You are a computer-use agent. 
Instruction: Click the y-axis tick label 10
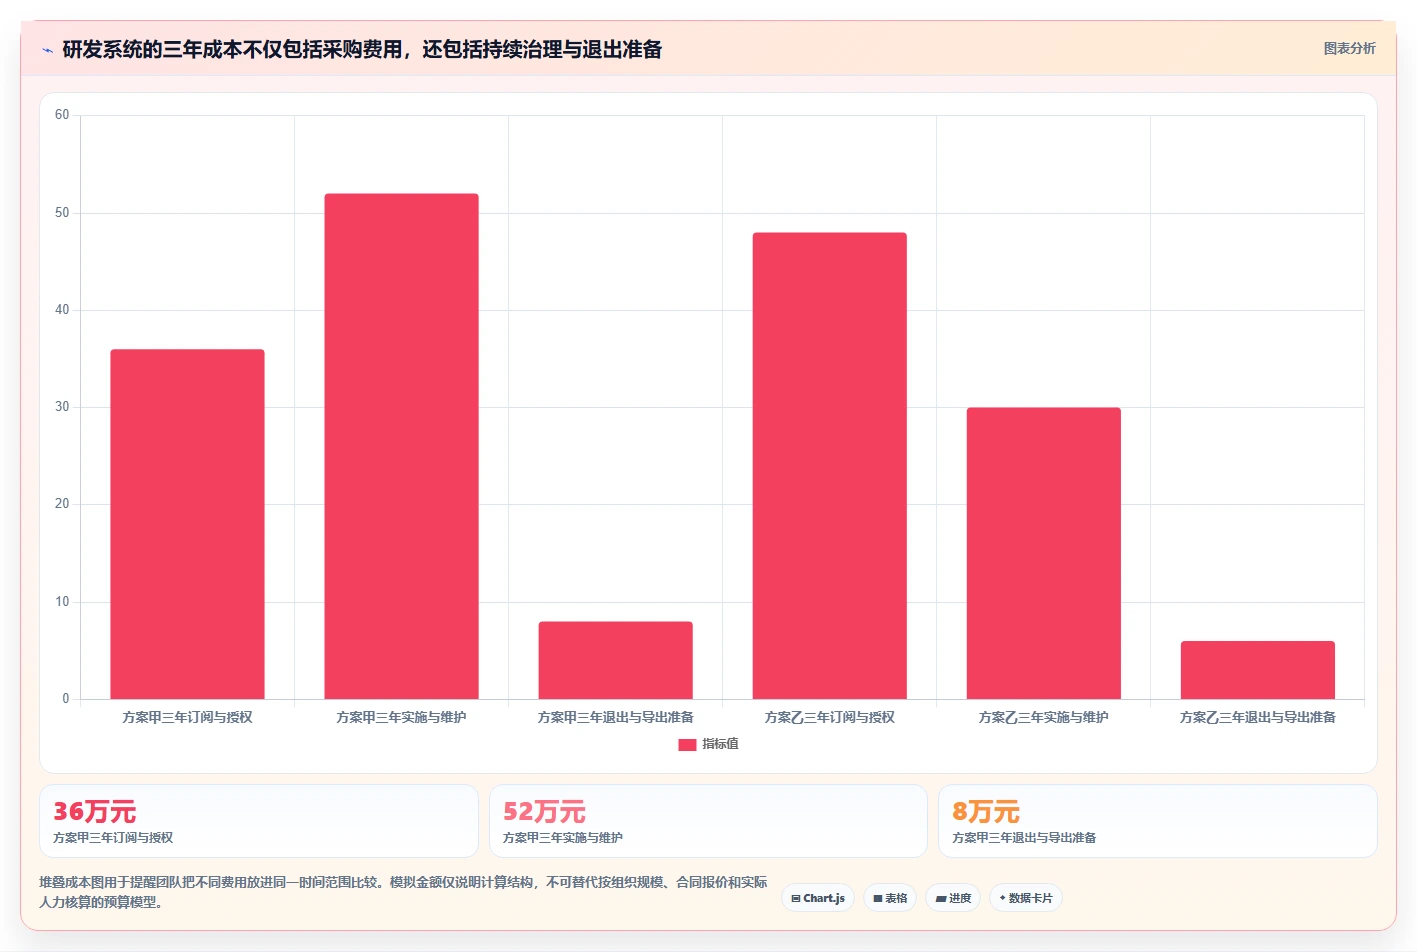point(62,602)
